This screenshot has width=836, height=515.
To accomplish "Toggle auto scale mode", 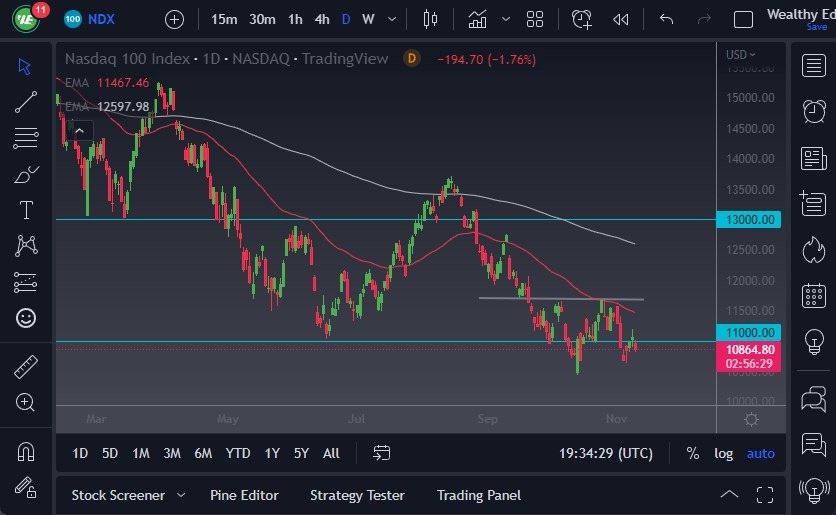I will (760, 453).
